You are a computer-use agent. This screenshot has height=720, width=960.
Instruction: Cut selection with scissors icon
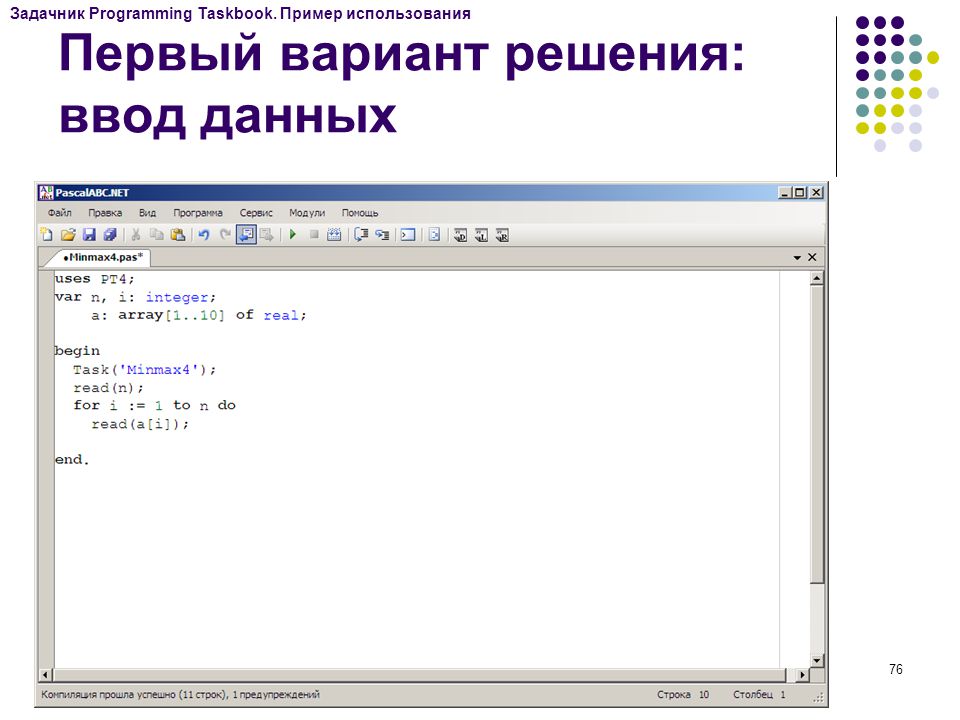click(x=136, y=235)
